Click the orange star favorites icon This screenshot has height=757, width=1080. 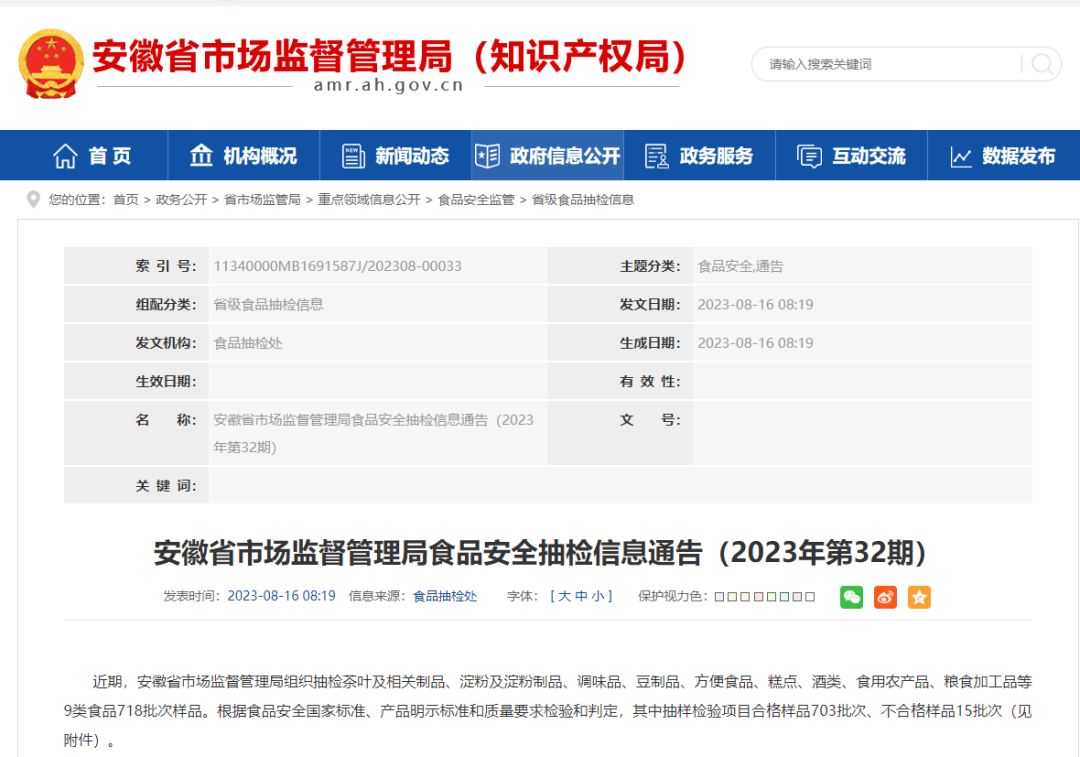[919, 597]
